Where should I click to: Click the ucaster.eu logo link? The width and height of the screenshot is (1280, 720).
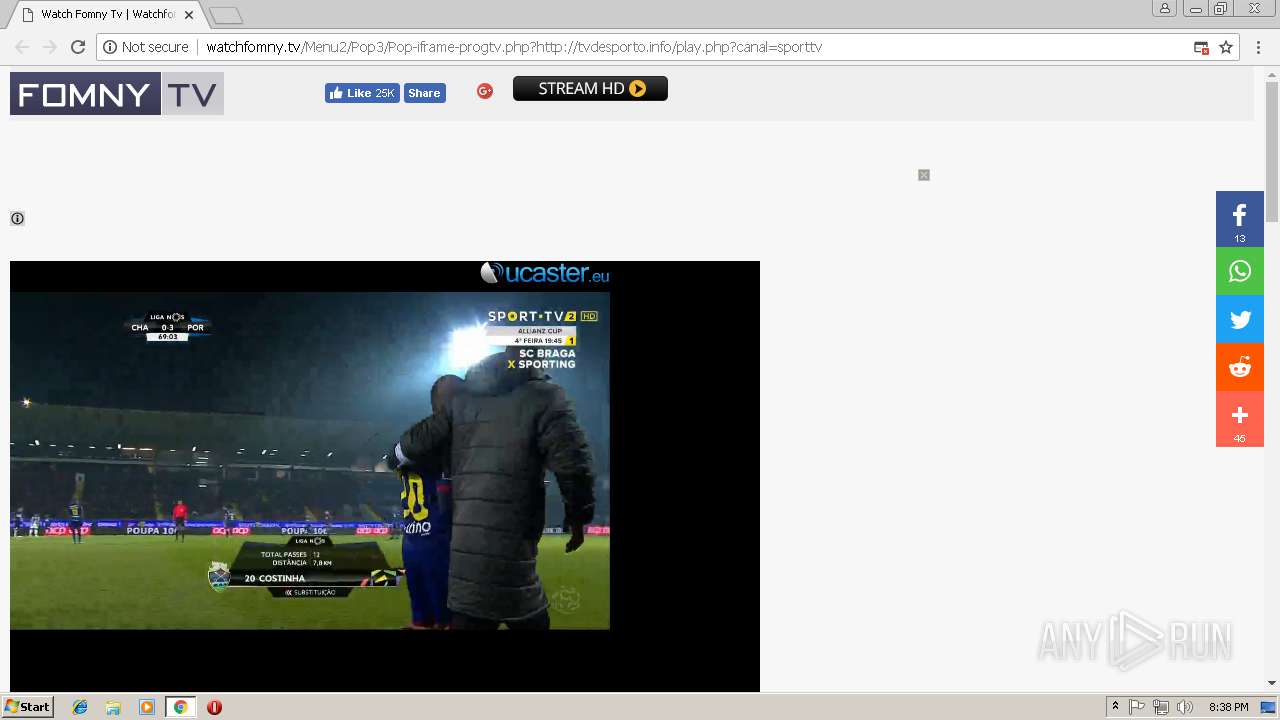pos(544,273)
